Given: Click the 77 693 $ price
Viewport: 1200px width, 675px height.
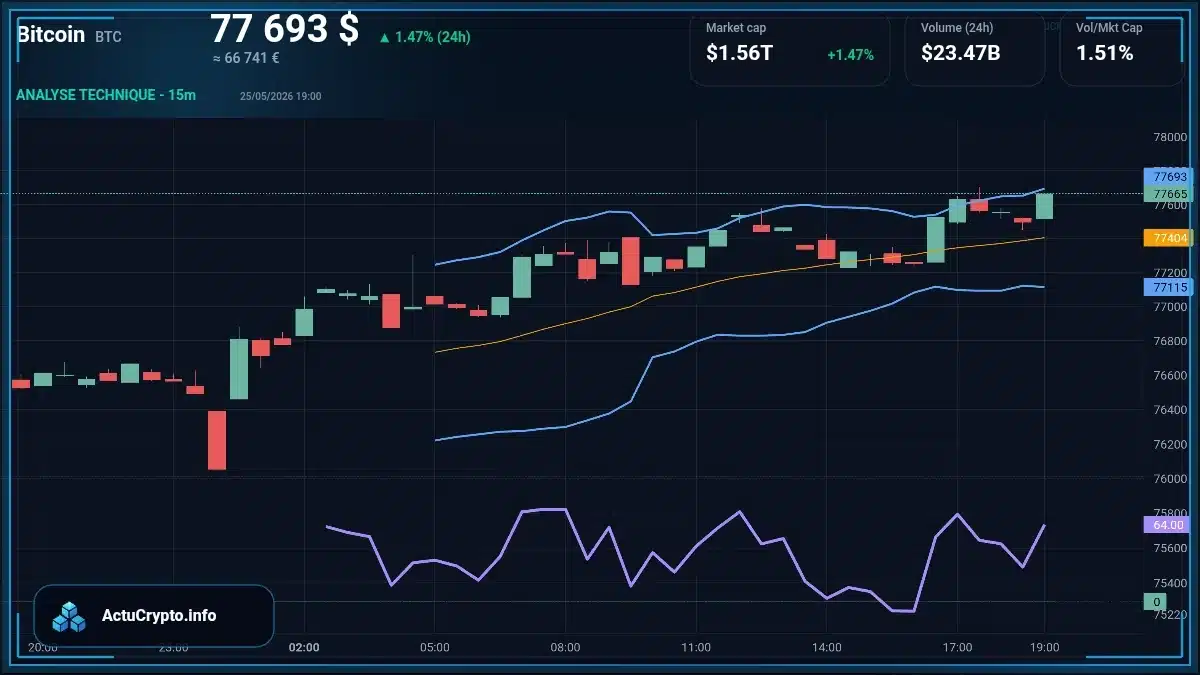Looking at the screenshot, I should [284, 28].
